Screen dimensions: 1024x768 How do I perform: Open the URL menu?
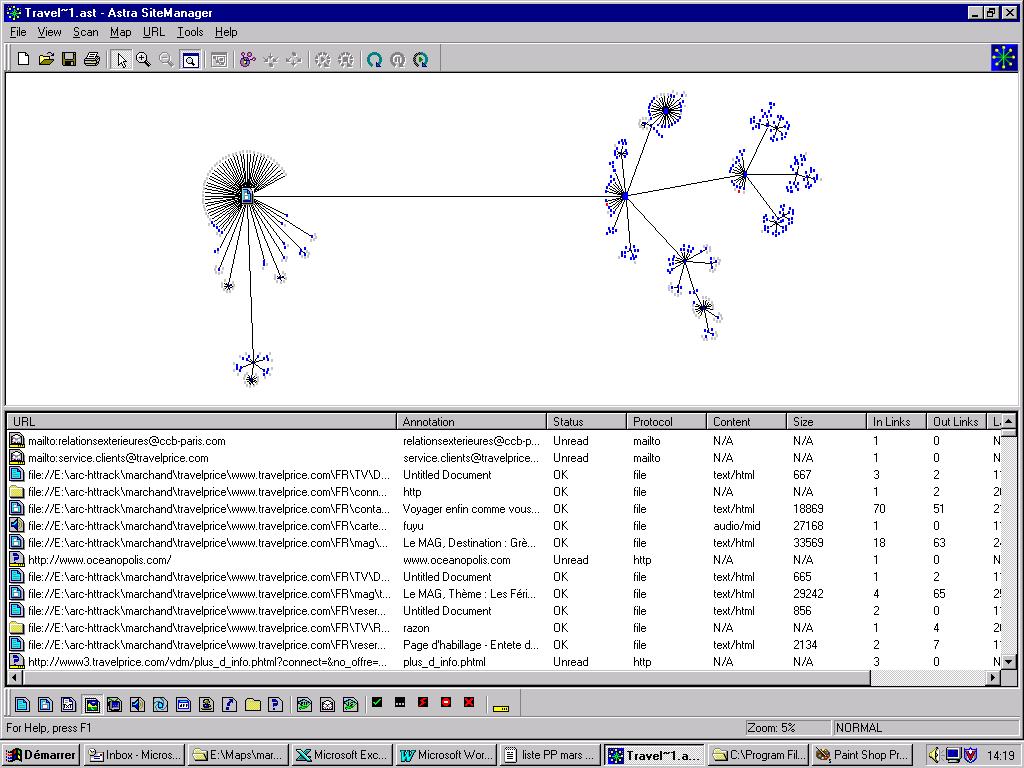coord(153,32)
